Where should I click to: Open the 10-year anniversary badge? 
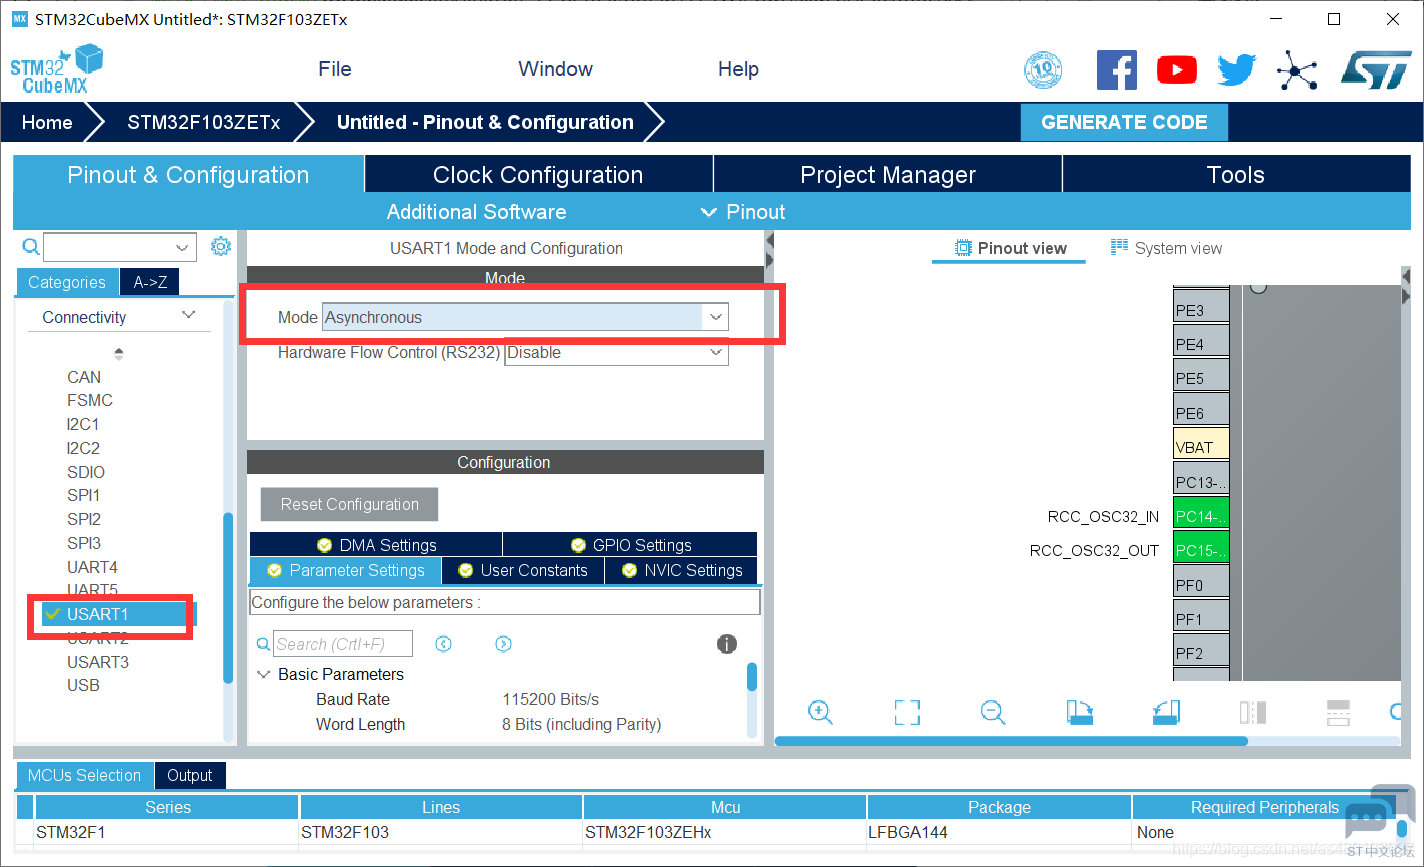tap(1043, 70)
